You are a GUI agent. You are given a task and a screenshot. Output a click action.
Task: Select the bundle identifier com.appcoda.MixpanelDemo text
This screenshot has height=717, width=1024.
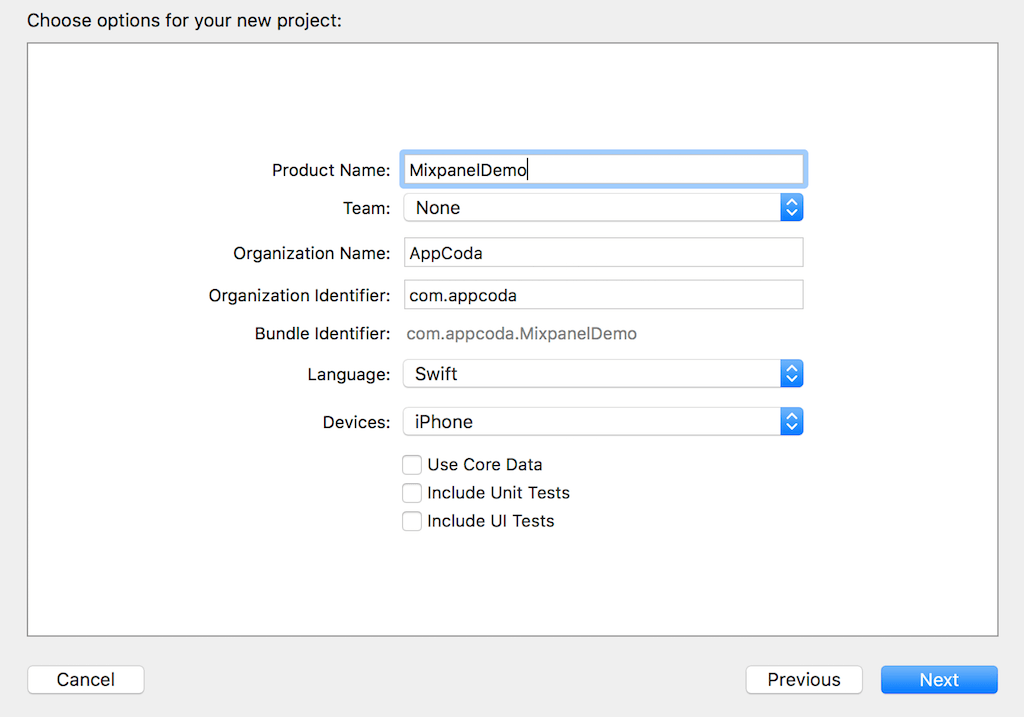[522, 334]
